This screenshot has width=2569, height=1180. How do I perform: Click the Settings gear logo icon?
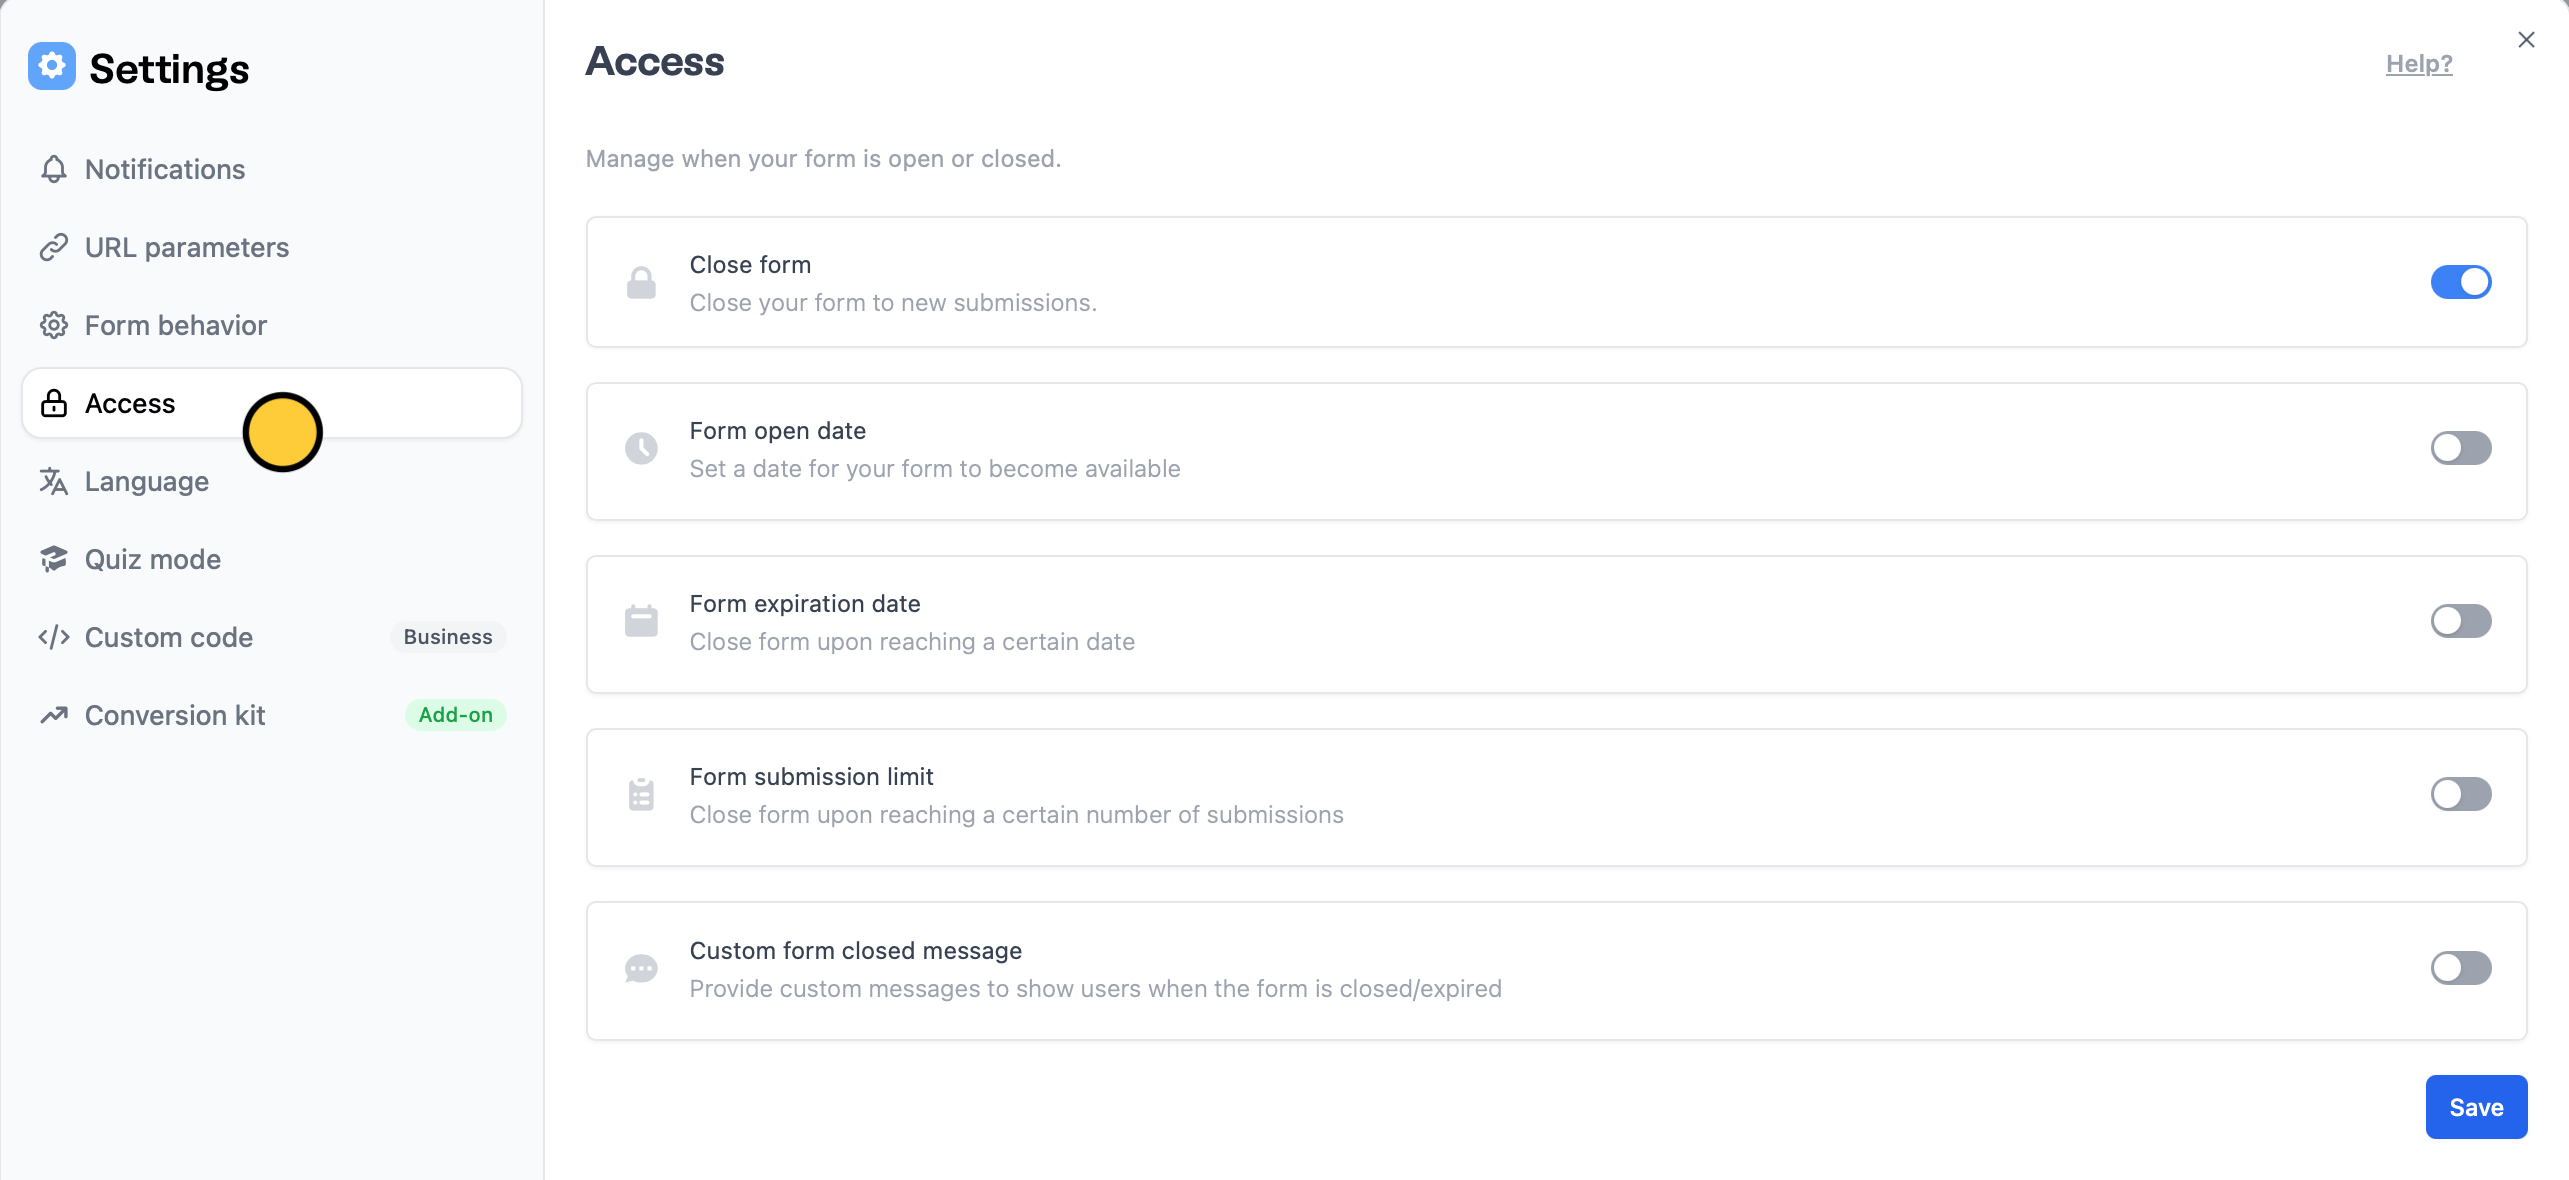click(52, 66)
